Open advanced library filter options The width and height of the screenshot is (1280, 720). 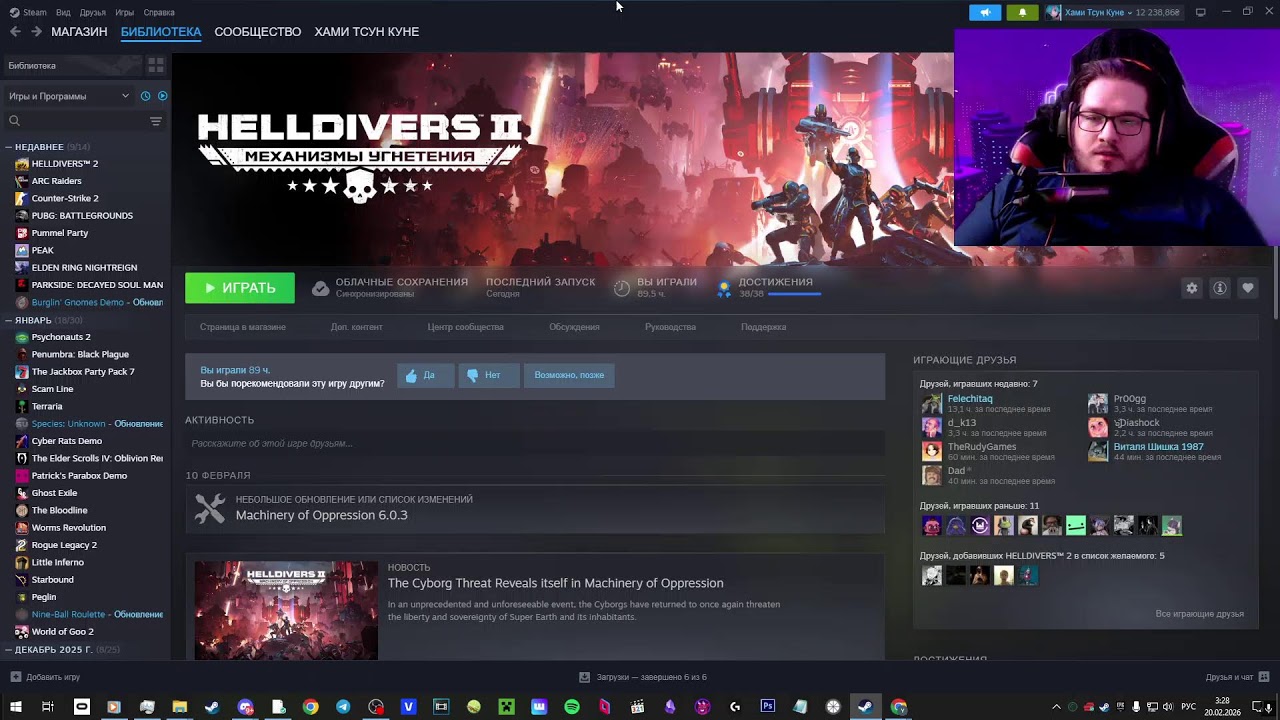click(156, 121)
